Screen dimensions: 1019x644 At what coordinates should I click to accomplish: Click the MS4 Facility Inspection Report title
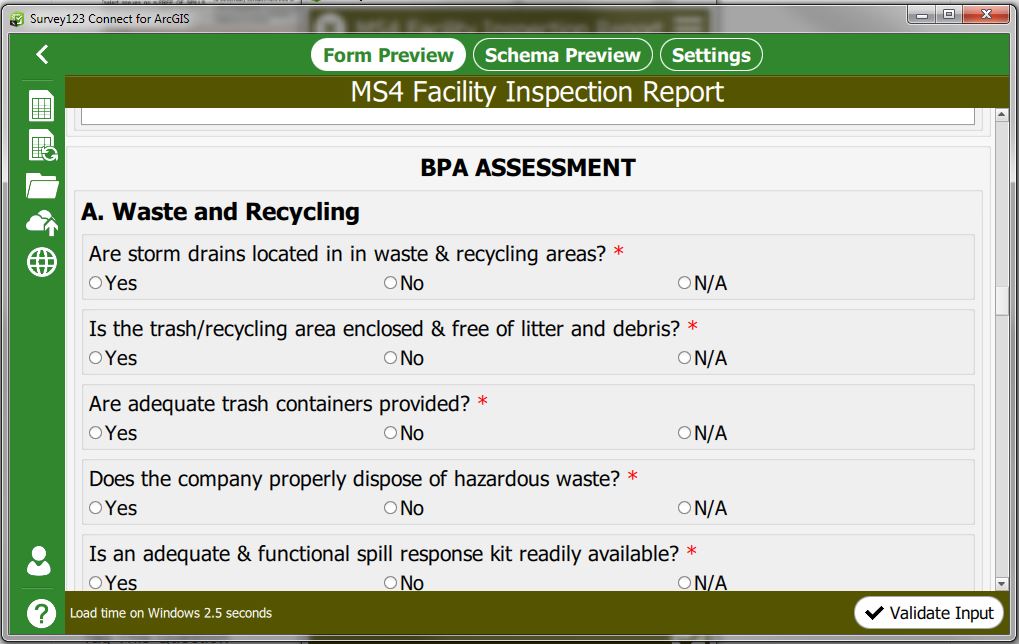tap(537, 92)
